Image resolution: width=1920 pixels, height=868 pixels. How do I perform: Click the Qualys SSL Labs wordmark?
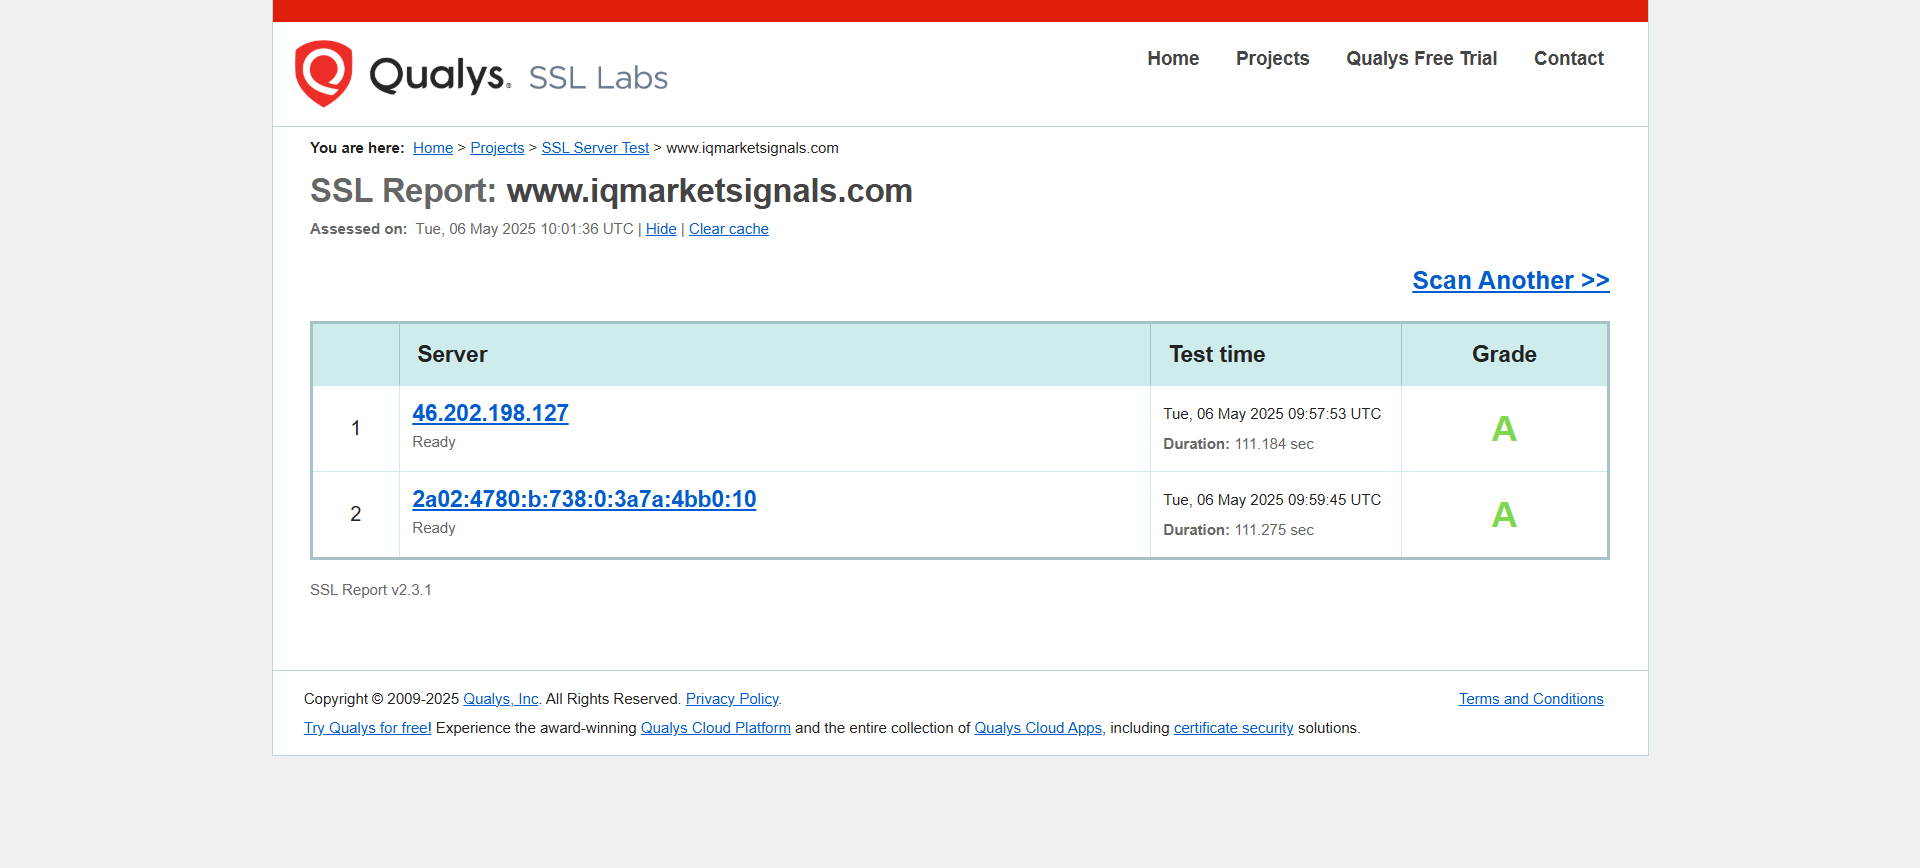coord(518,76)
